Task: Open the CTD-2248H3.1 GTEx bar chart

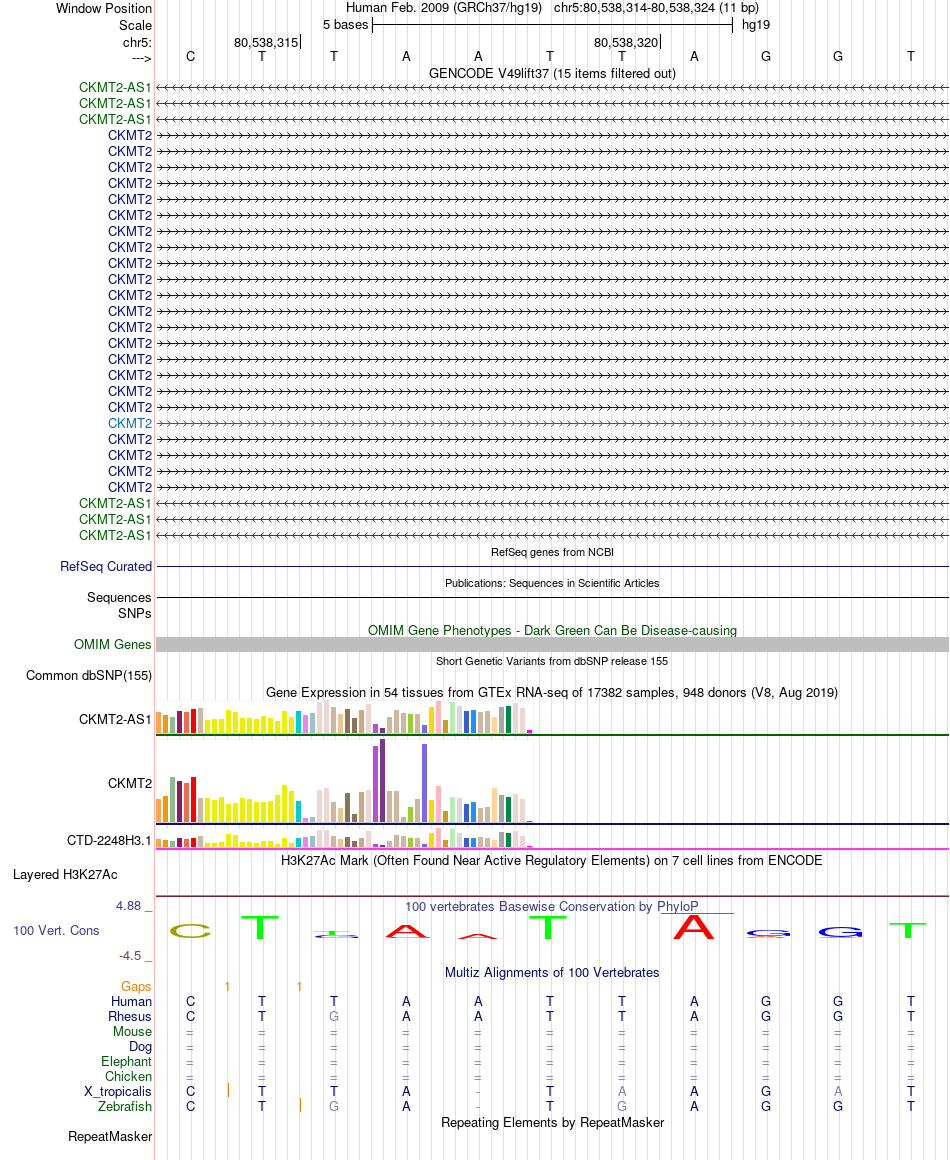Action: pyautogui.click(x=344, y=838)
